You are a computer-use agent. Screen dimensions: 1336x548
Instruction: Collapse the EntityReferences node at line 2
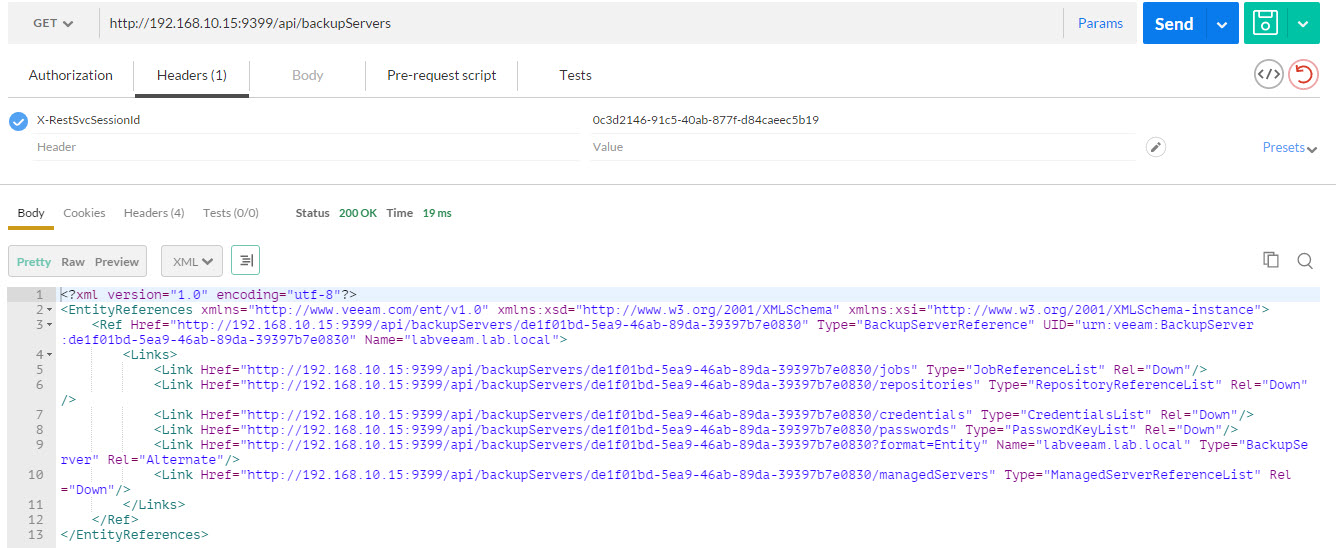pyautogui.click(x=49, y=310)
